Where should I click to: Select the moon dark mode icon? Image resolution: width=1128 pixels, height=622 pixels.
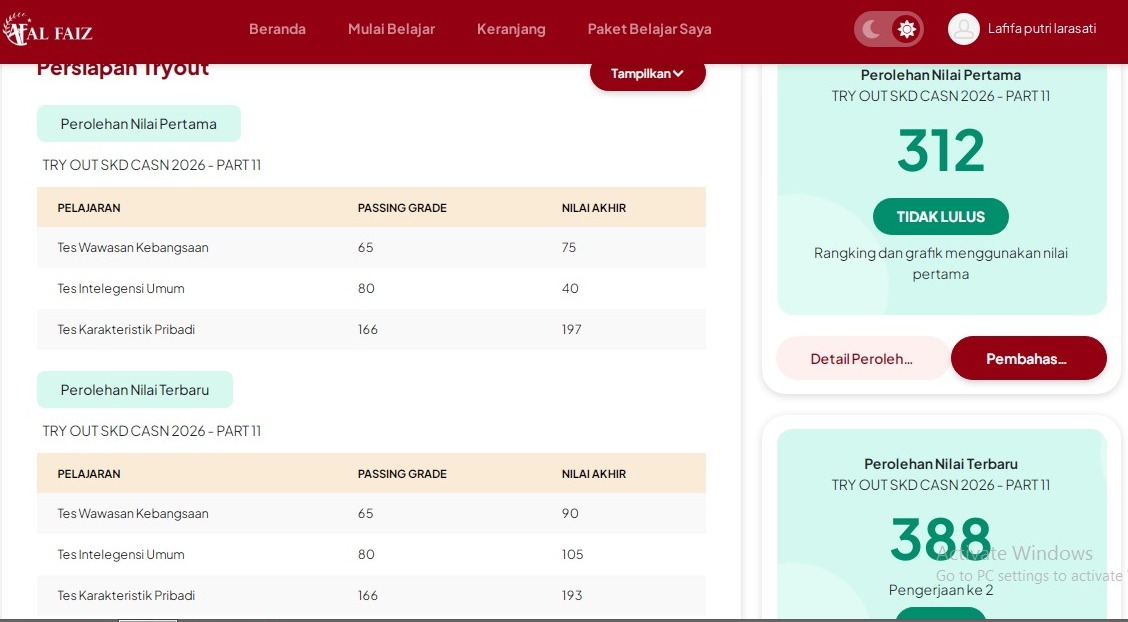click(x=872, y=29)
